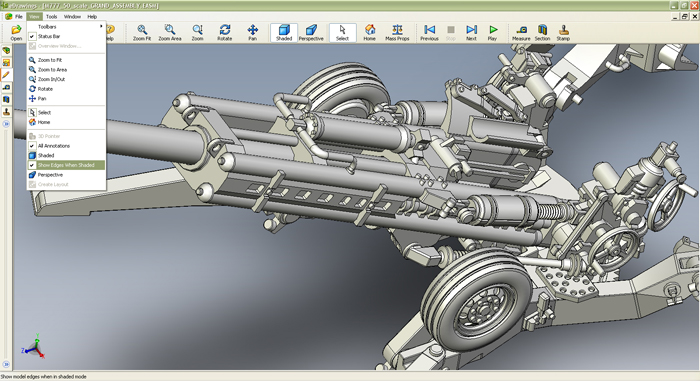The height and width of the screenshot is (381, 700).
Task: Select the Zoom toolbar tool
Action: pyautogui.click(x=197, y=33)
